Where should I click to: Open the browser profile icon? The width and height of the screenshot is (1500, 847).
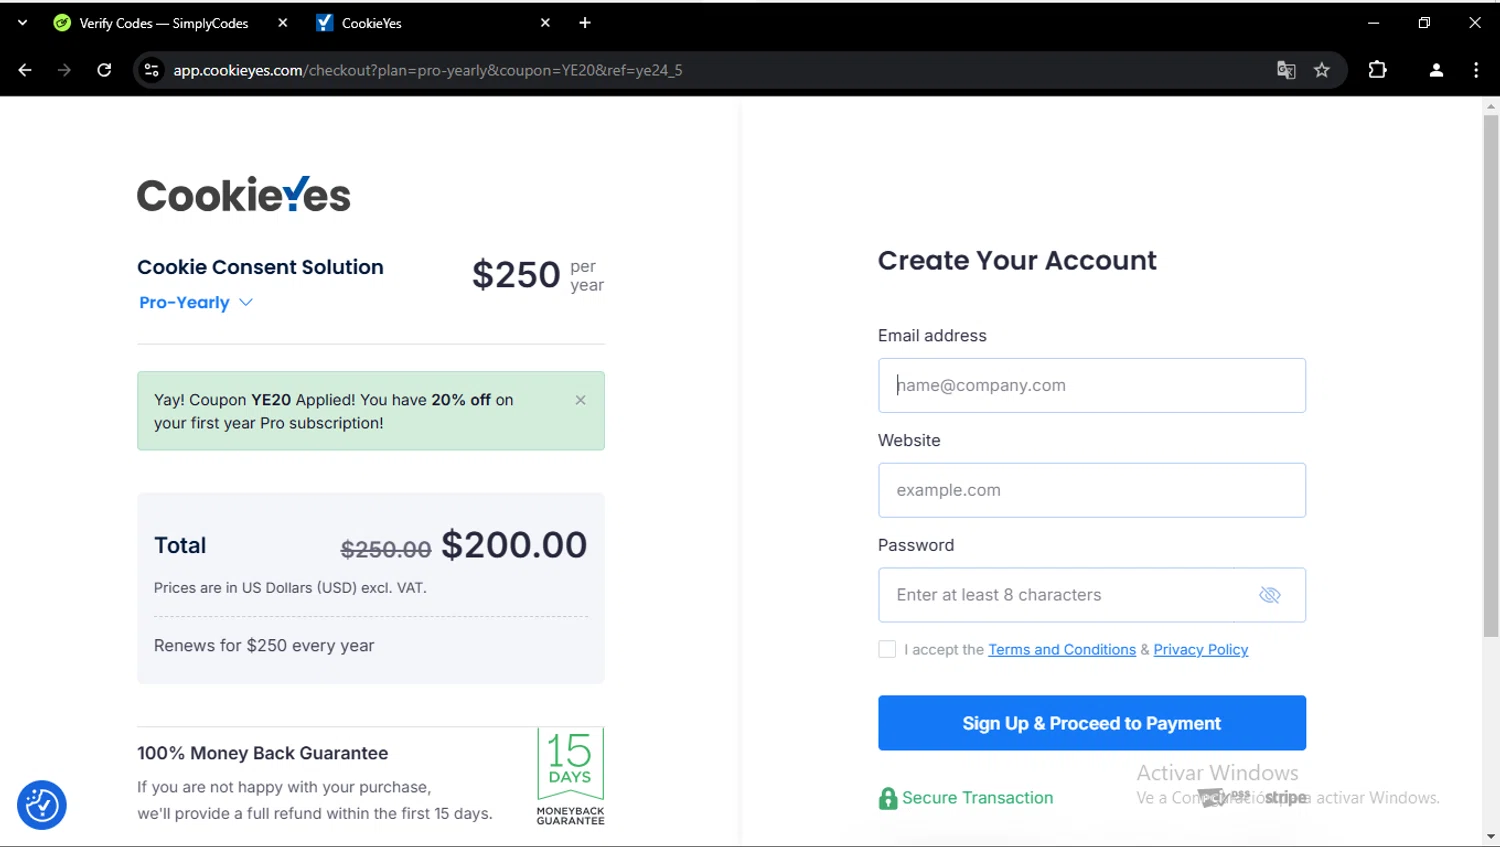pyautogui.click(x=1436, y=70)
